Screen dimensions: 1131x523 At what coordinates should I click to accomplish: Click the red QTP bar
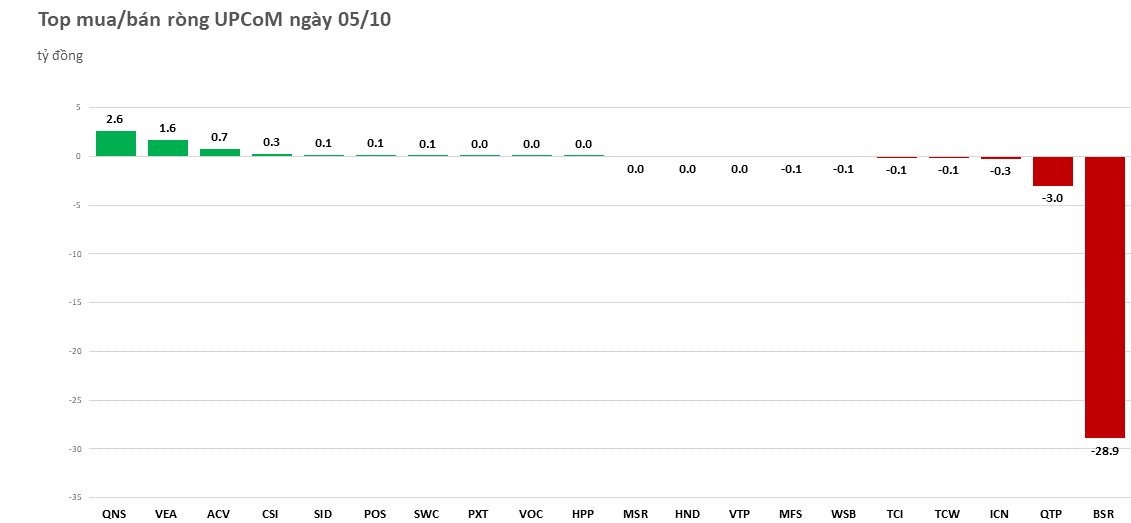click(1052, 171)
